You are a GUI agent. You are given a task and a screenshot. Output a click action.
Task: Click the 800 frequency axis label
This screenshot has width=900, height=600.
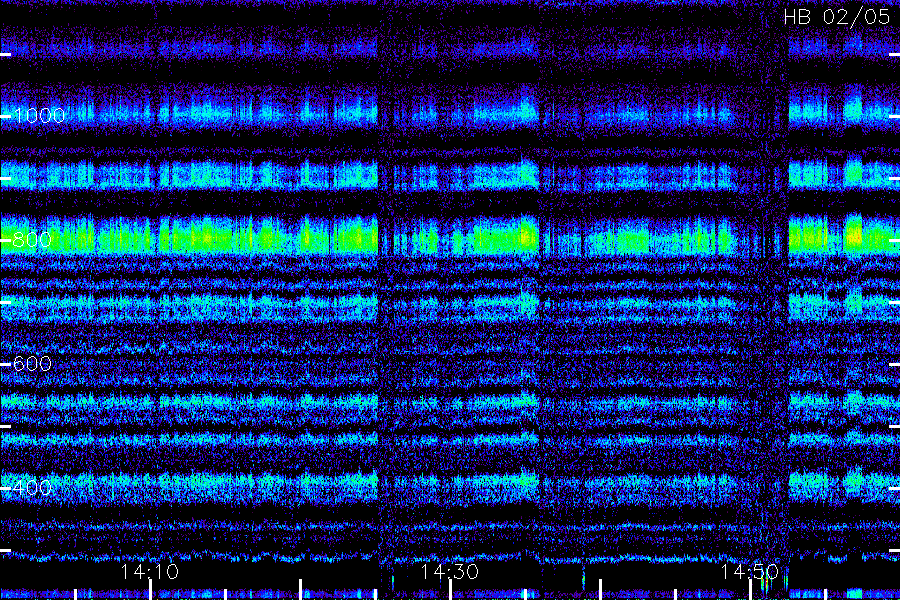point(32,240)
